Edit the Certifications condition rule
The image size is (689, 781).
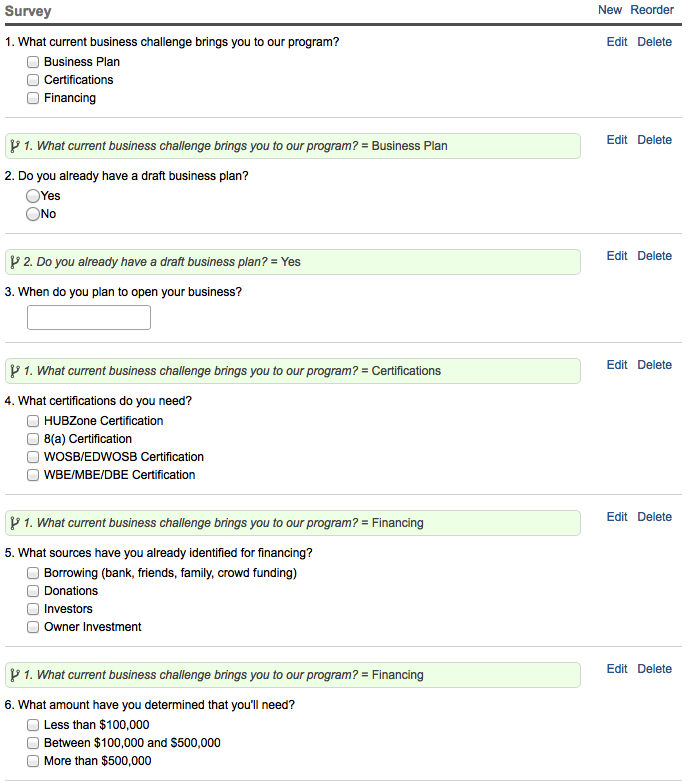[617, 365]
